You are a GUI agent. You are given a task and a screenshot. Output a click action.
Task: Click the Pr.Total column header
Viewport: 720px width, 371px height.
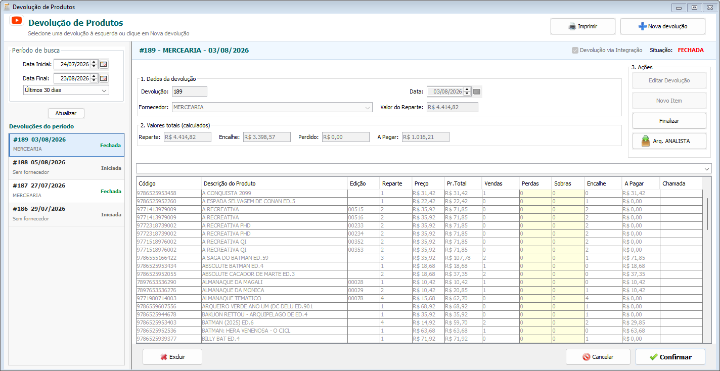coord(462,183)
